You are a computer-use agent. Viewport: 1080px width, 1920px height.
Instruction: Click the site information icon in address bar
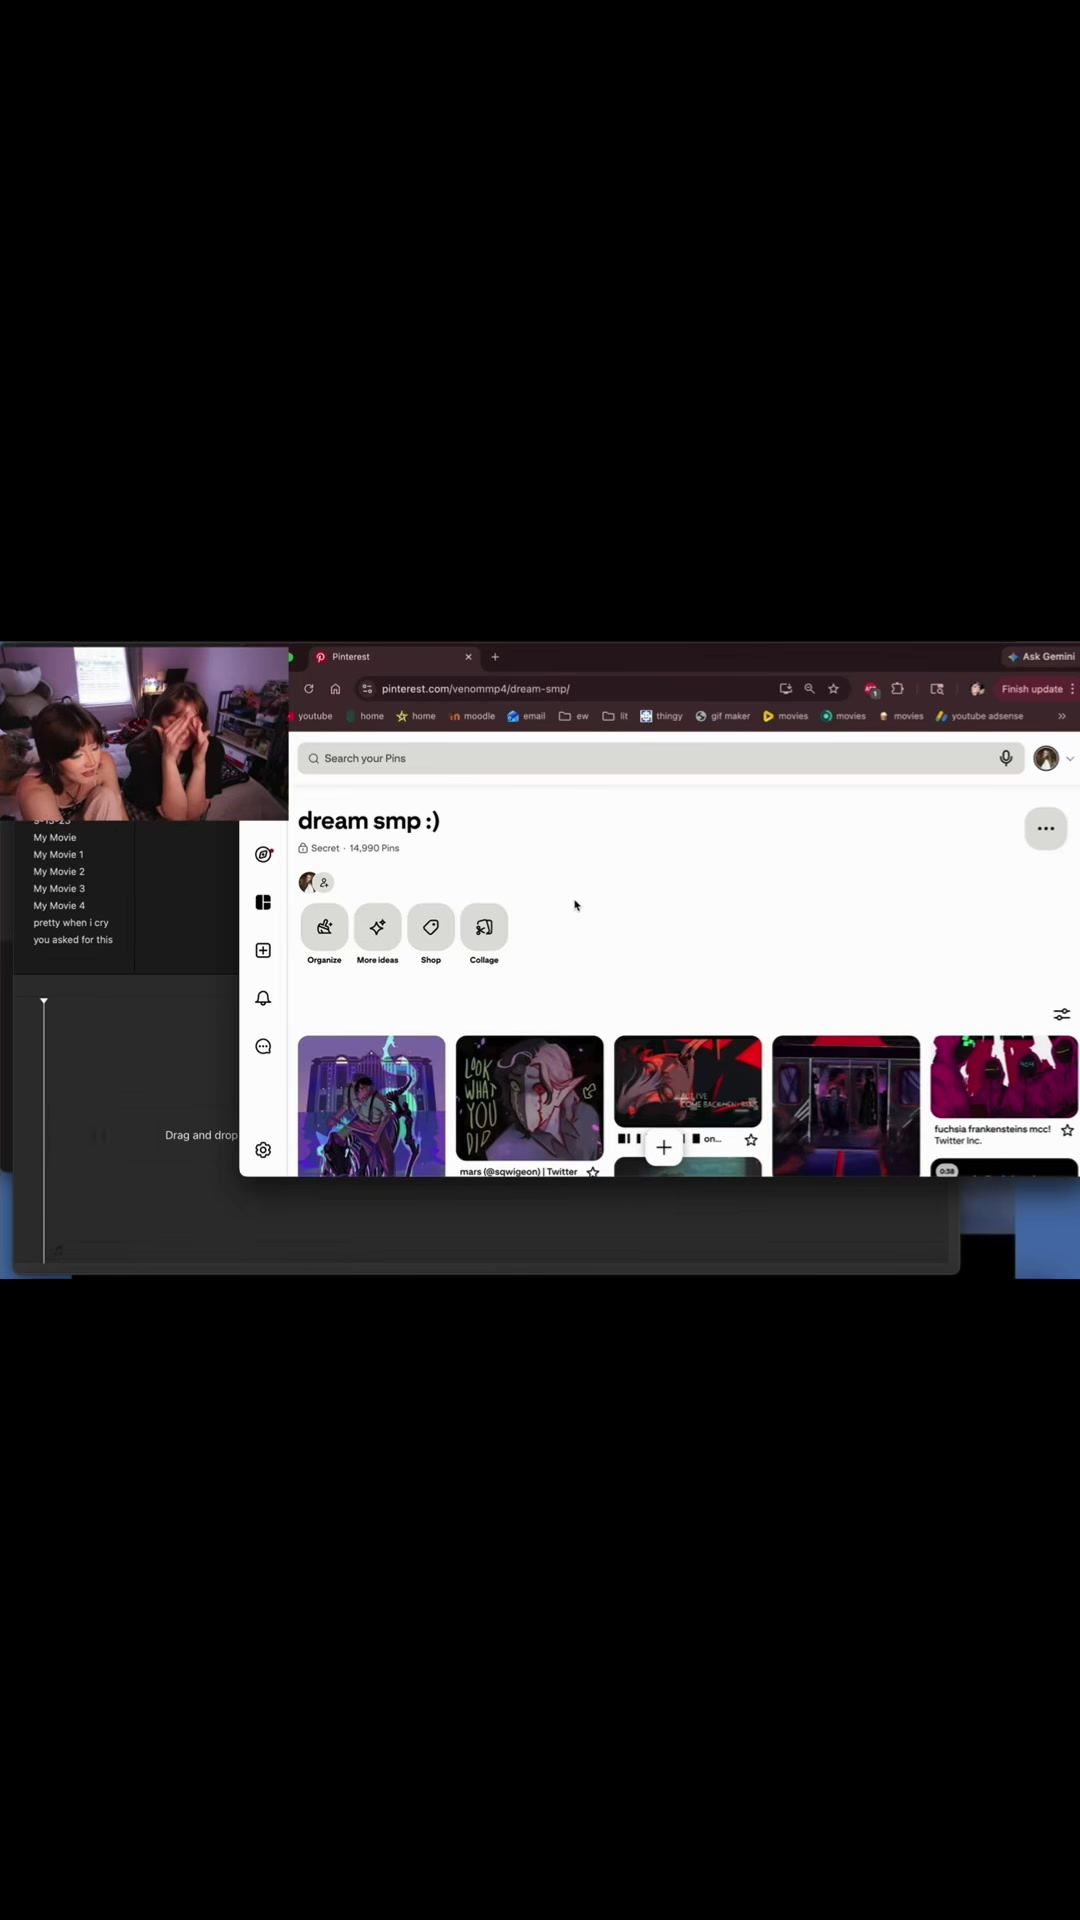coord(367,689)
